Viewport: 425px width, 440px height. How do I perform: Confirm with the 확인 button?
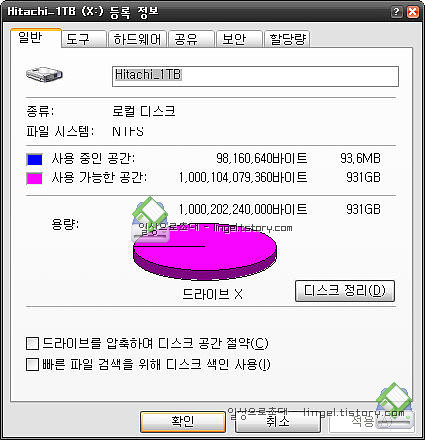[x=183, y=422]
